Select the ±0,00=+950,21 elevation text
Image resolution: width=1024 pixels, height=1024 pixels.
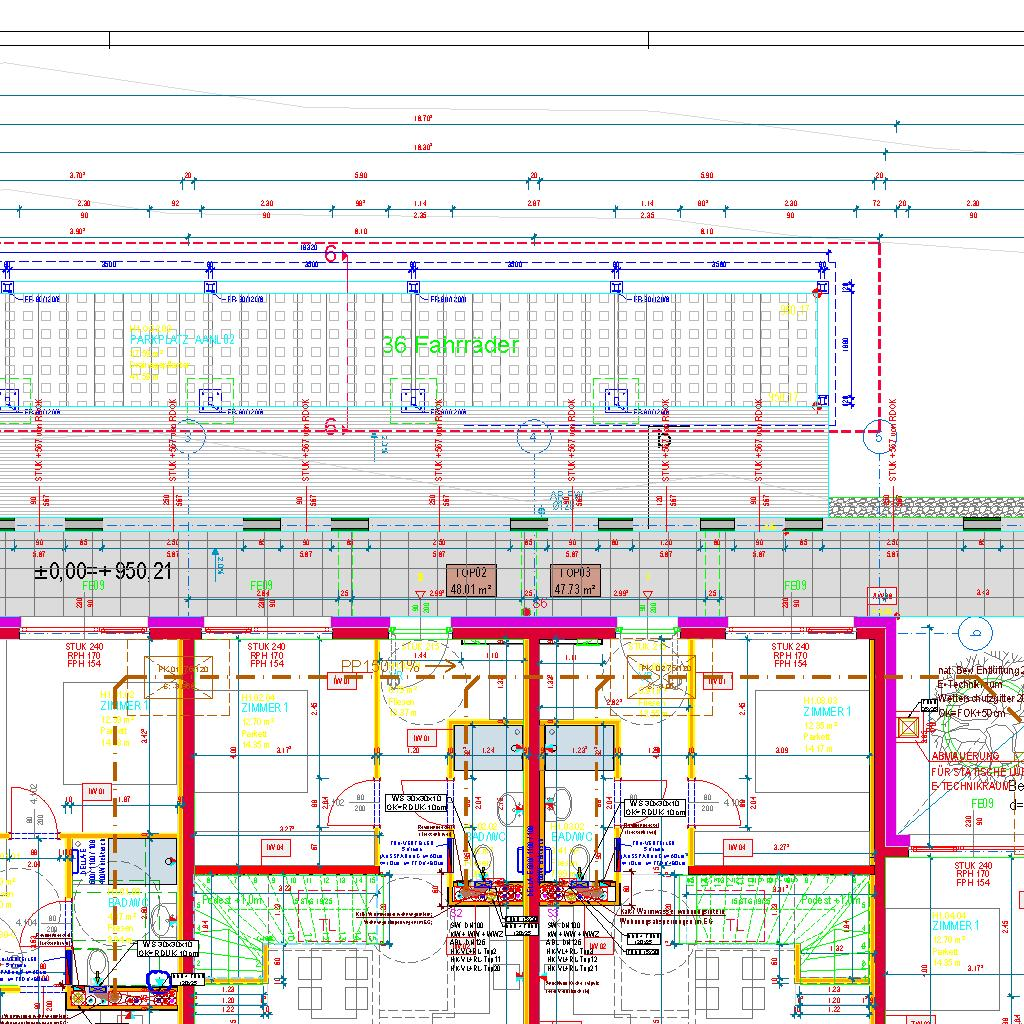click(x=103, y=572)
